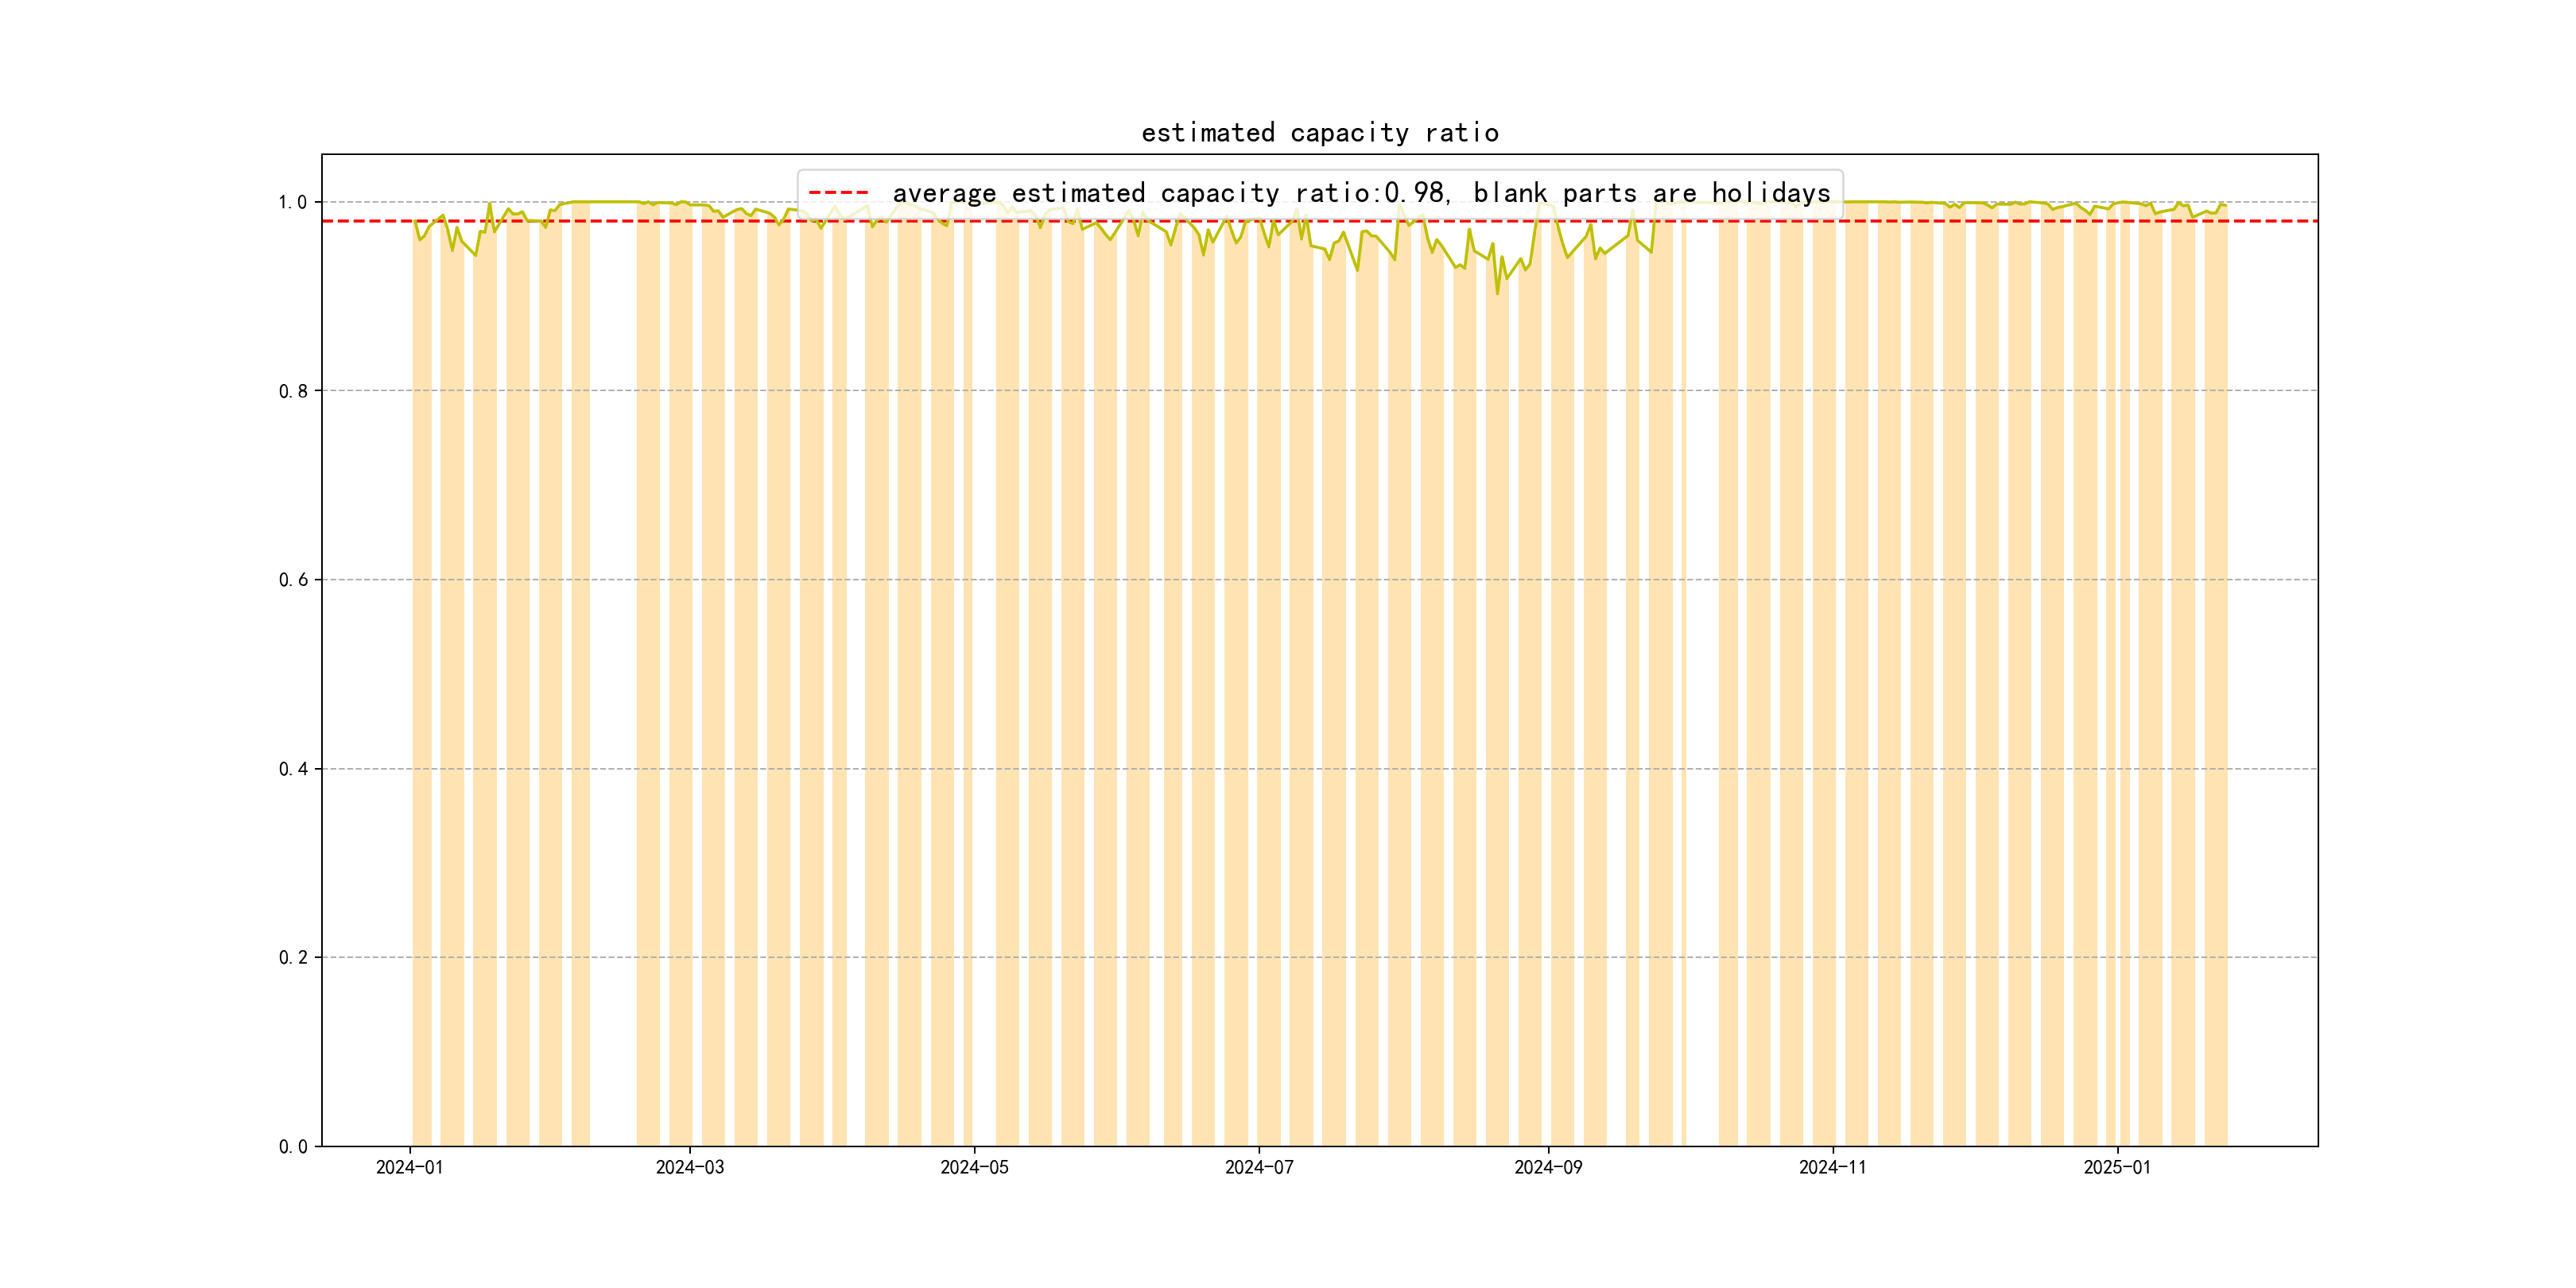Click the 0.8 y-axis tick label
Image resolution: width=2576 pixels, height=1288 pixels.
(x=292, y=391)
